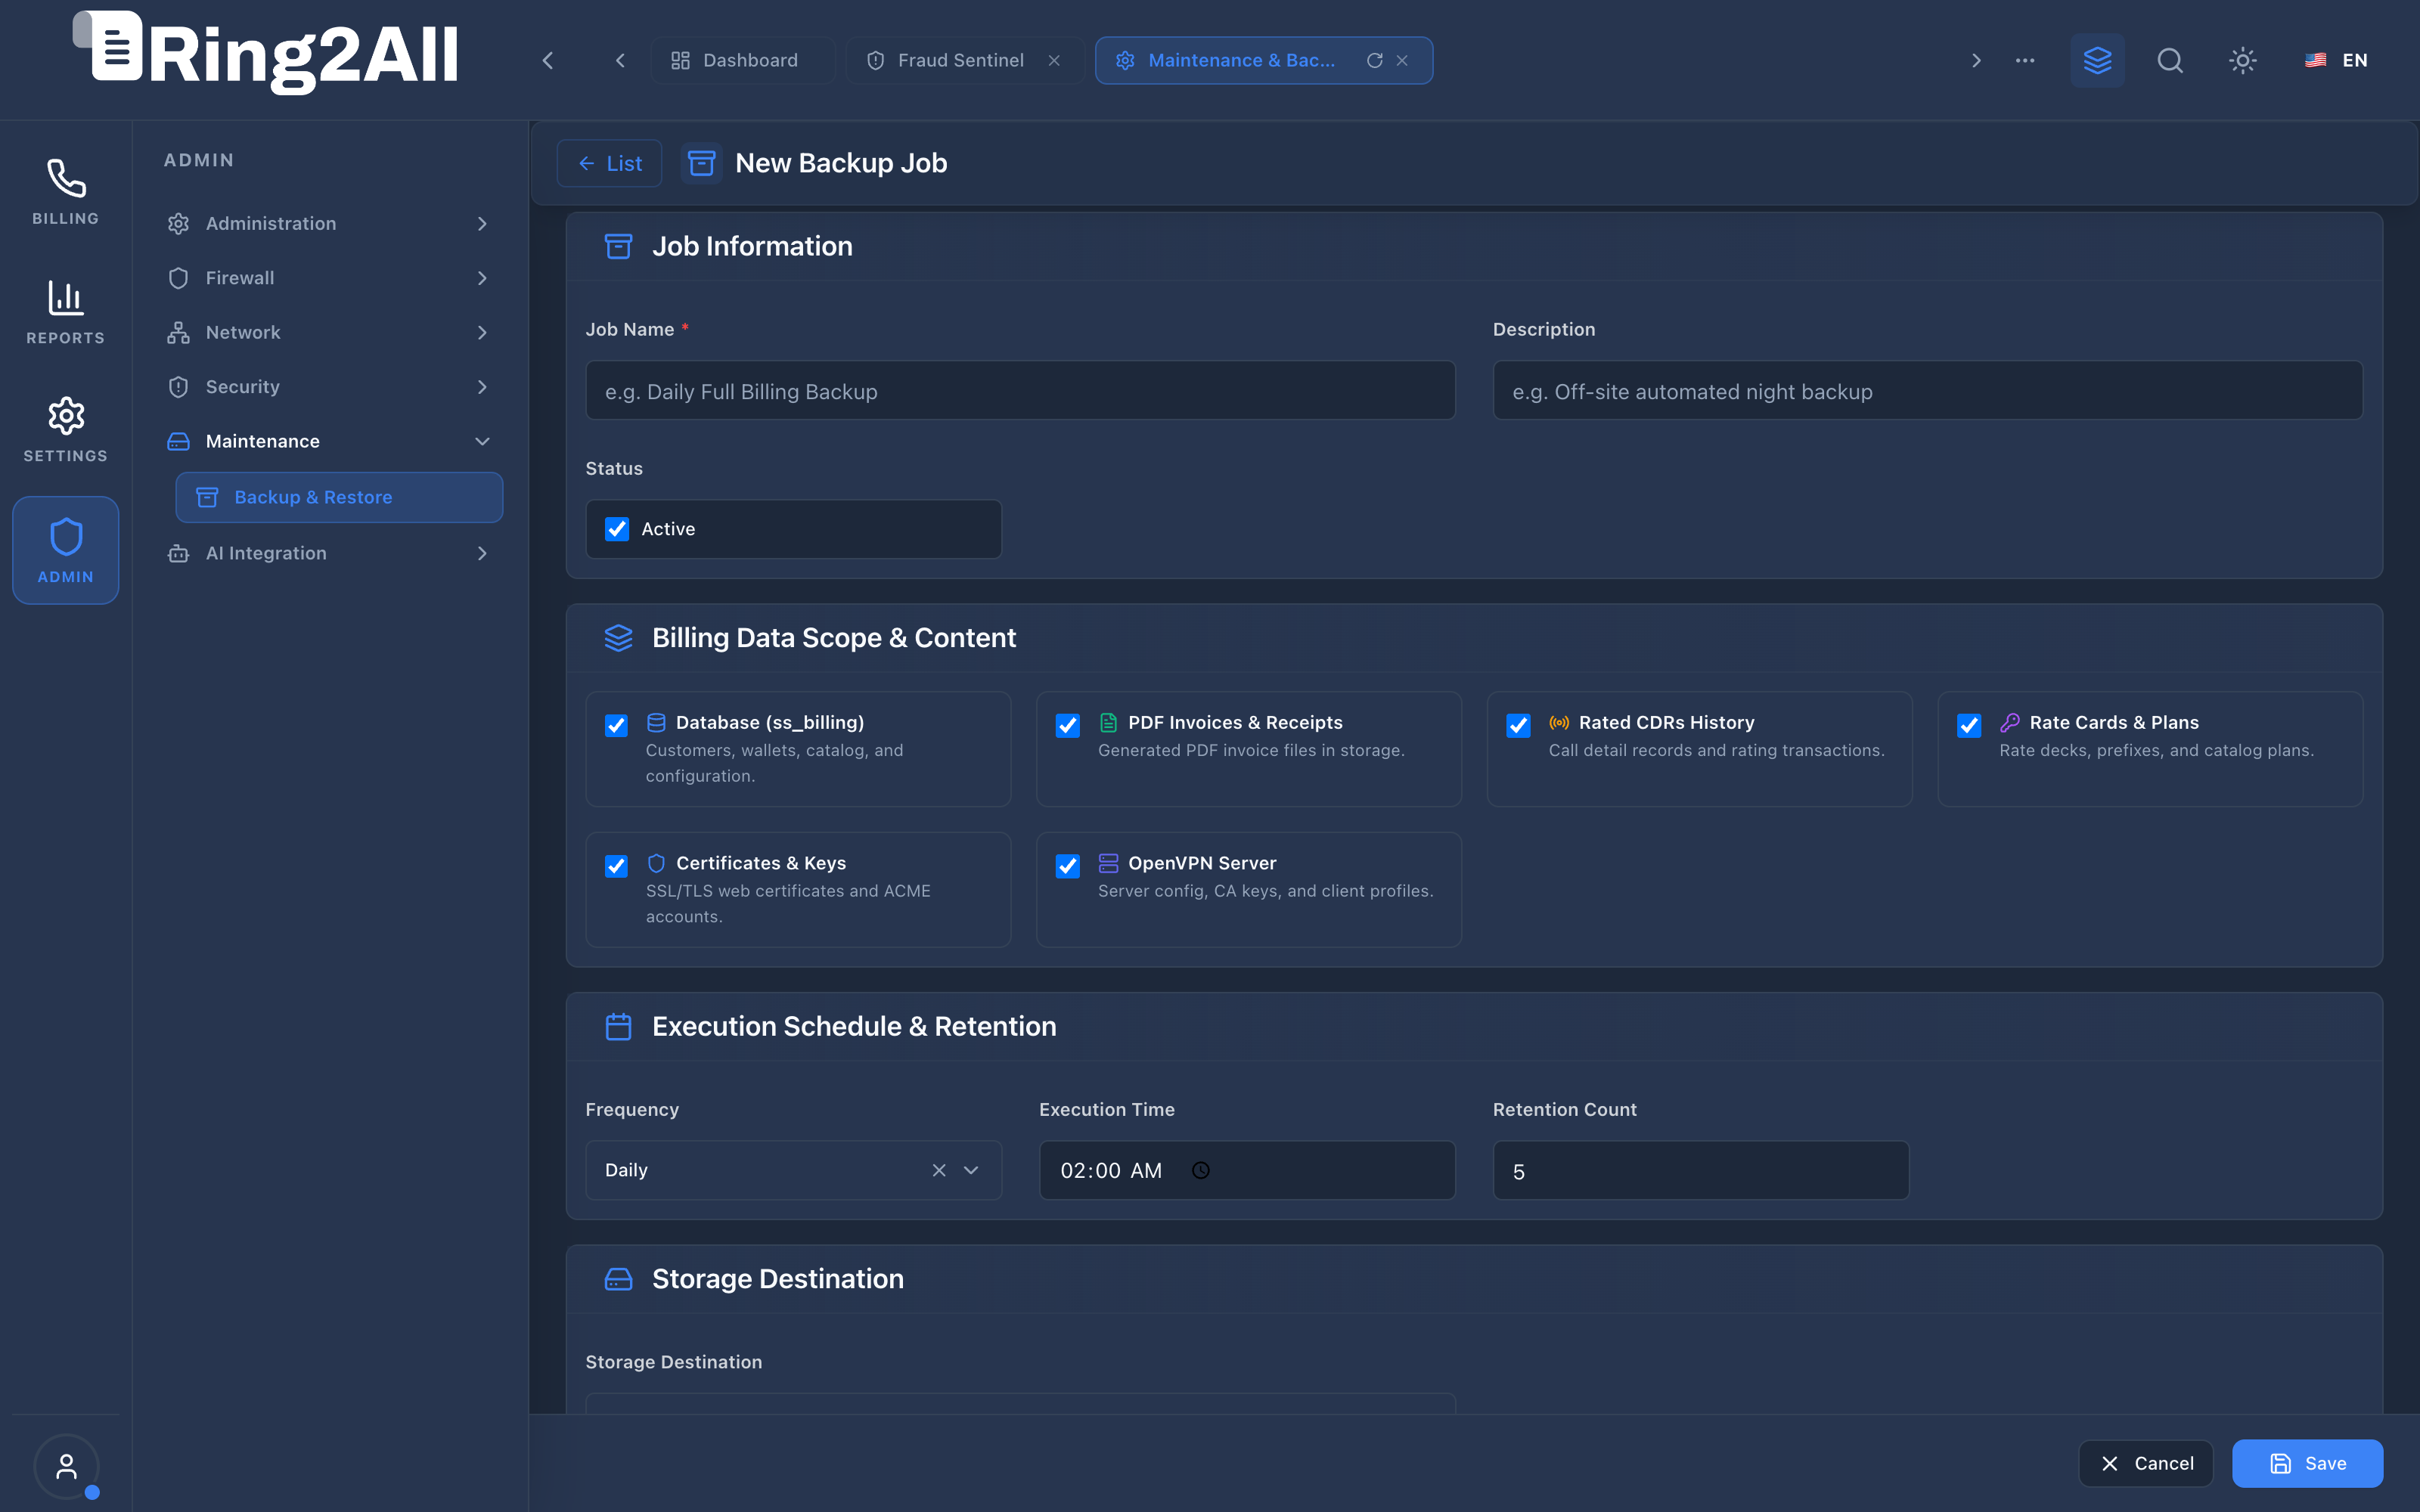Viewport: 2420px width, 1512px height.
Task: Click the Billing Data Scope layers icon
Action: click(x=618, y=638)
